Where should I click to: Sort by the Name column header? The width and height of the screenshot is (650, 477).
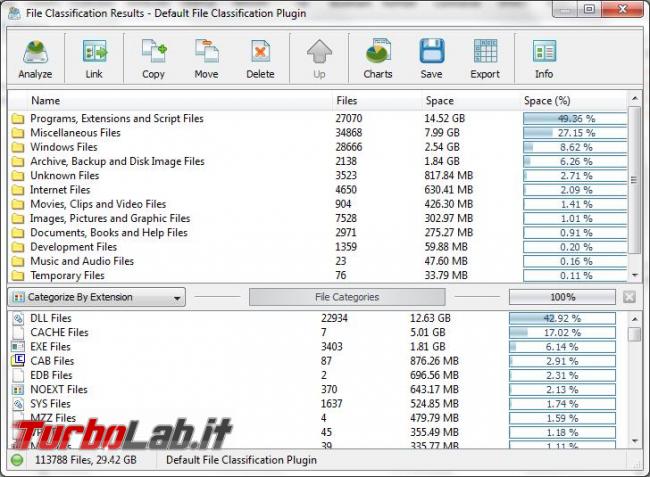tap(46, 101)
